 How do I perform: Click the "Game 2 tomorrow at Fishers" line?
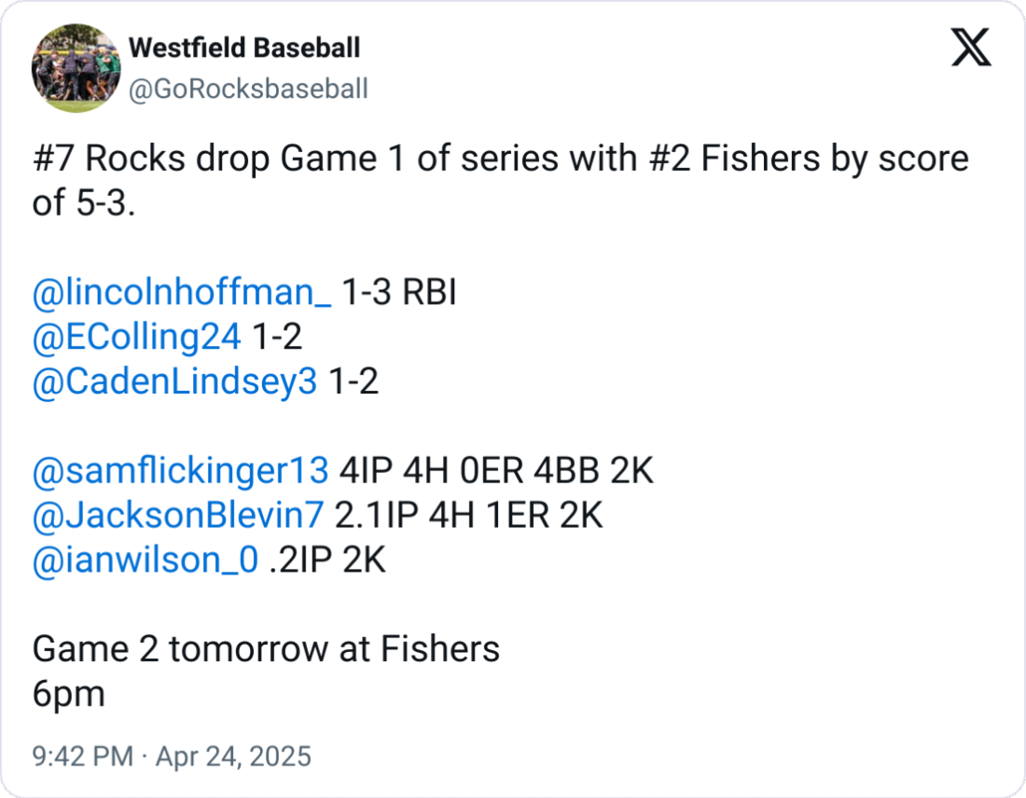click(266, 649)
